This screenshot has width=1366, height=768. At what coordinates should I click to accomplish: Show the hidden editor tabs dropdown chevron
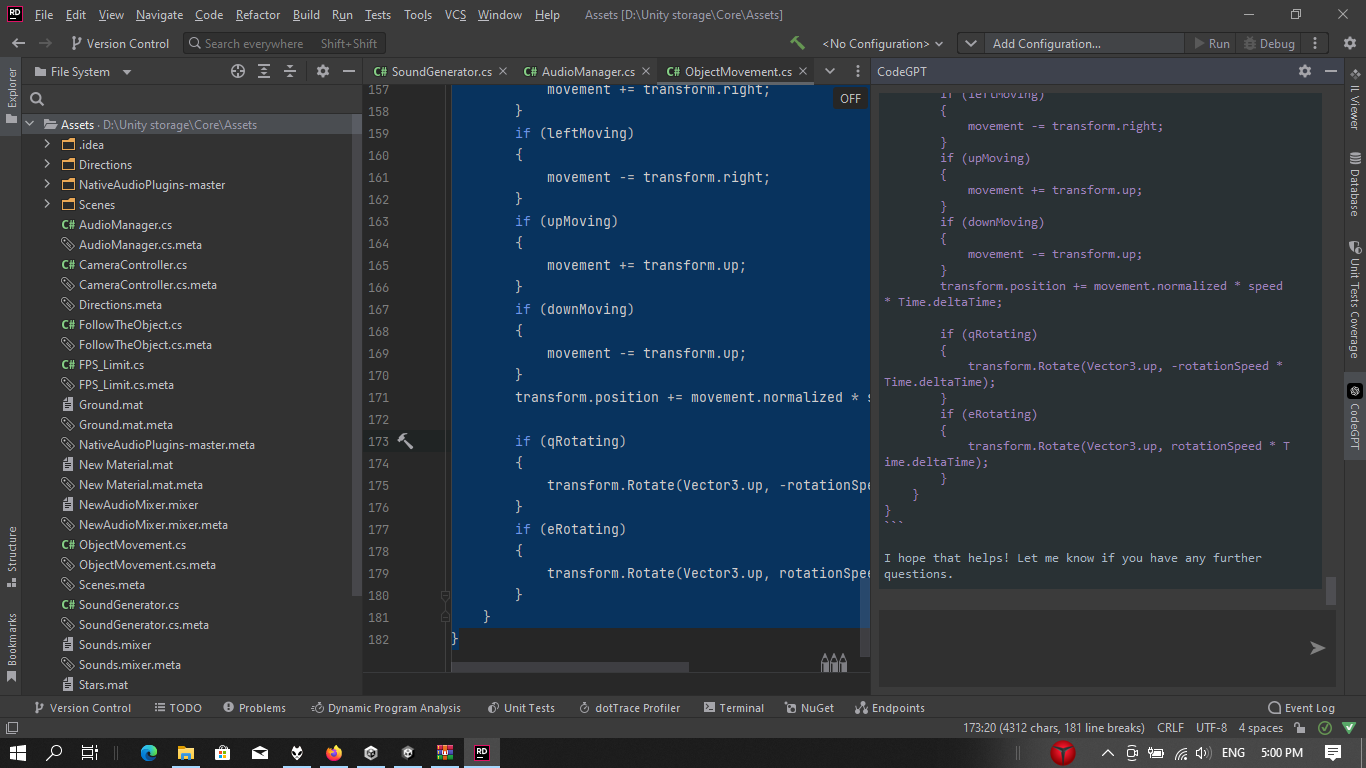[830, 71]
